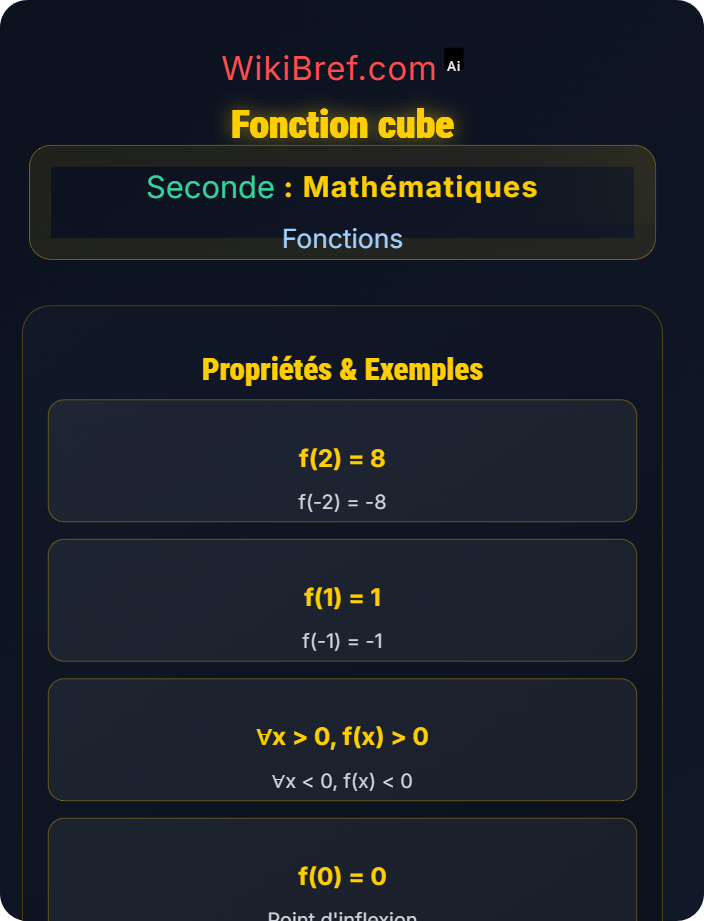704x921 pixels.
Task: Click the word Exemples in the heading
Action: (423, 369)
